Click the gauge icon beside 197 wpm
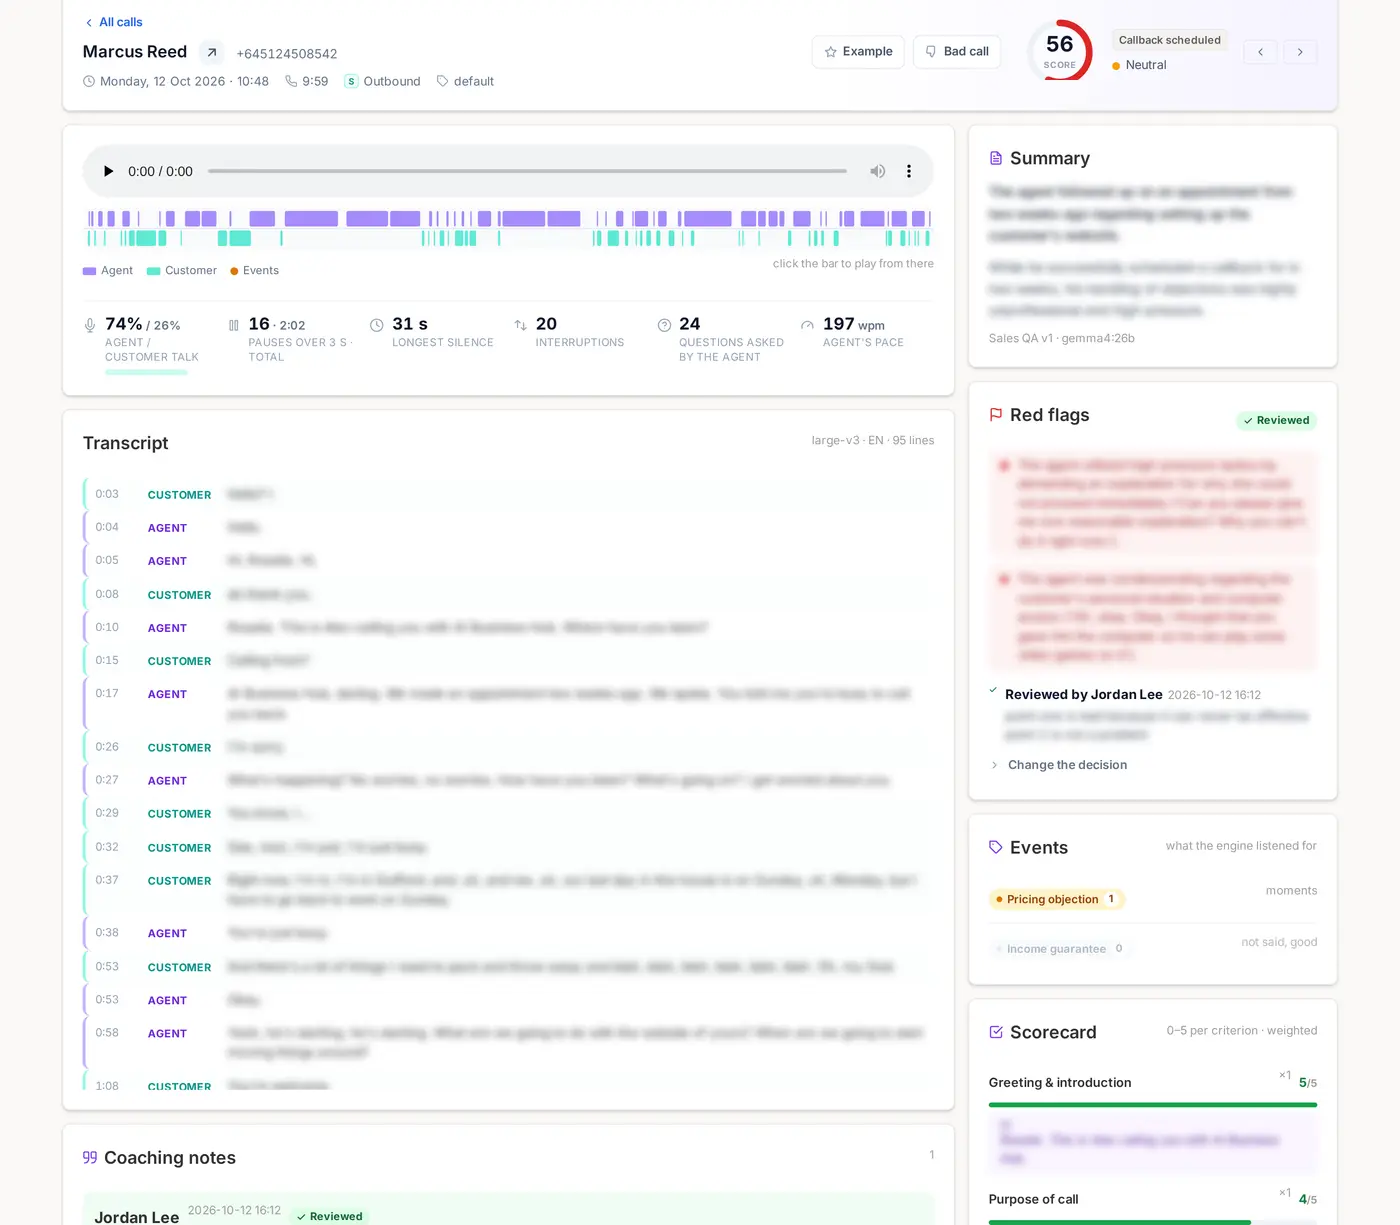The height and width of the screenshot is (1225, 1400). (808, 325)
